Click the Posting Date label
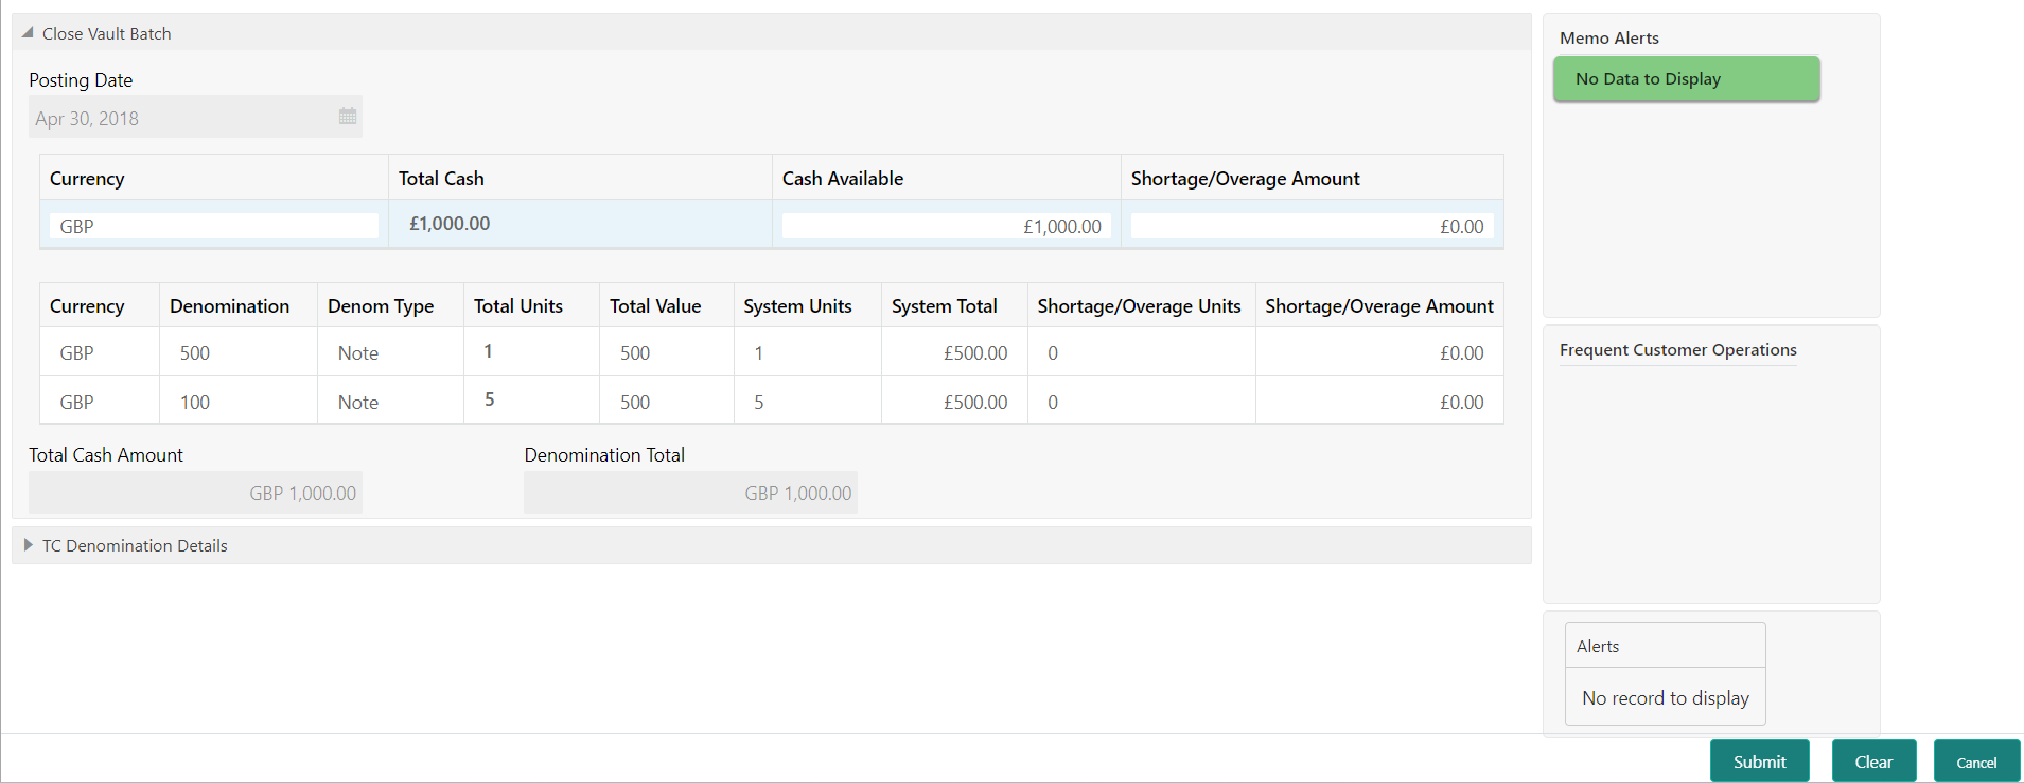The width and height of the screenshot is (2024, 783). pyautogui.click(x=81, y=80)
